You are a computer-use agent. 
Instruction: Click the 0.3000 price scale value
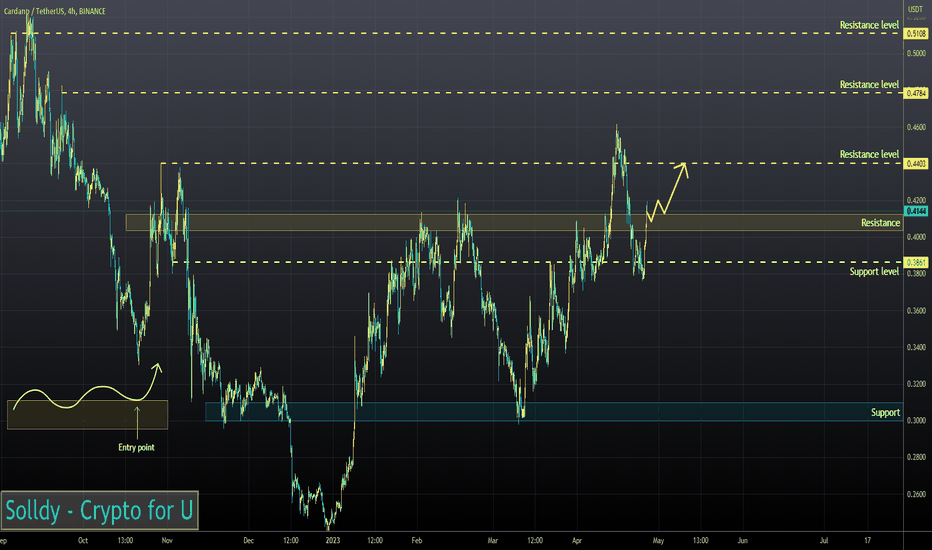pos(916,420)
